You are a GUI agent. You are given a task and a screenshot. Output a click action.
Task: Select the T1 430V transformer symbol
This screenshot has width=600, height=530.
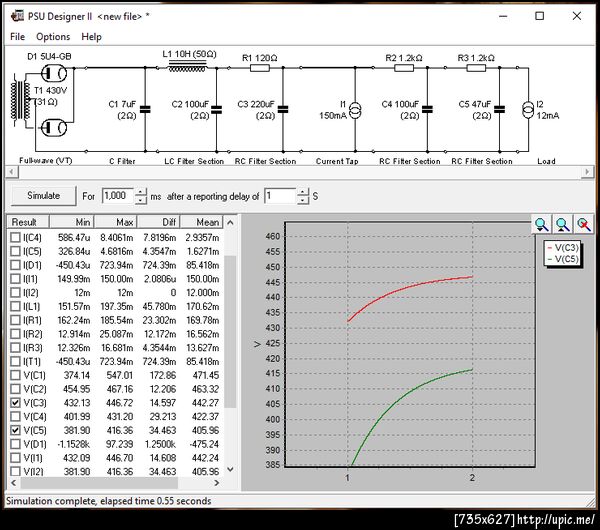pos(21,100)
